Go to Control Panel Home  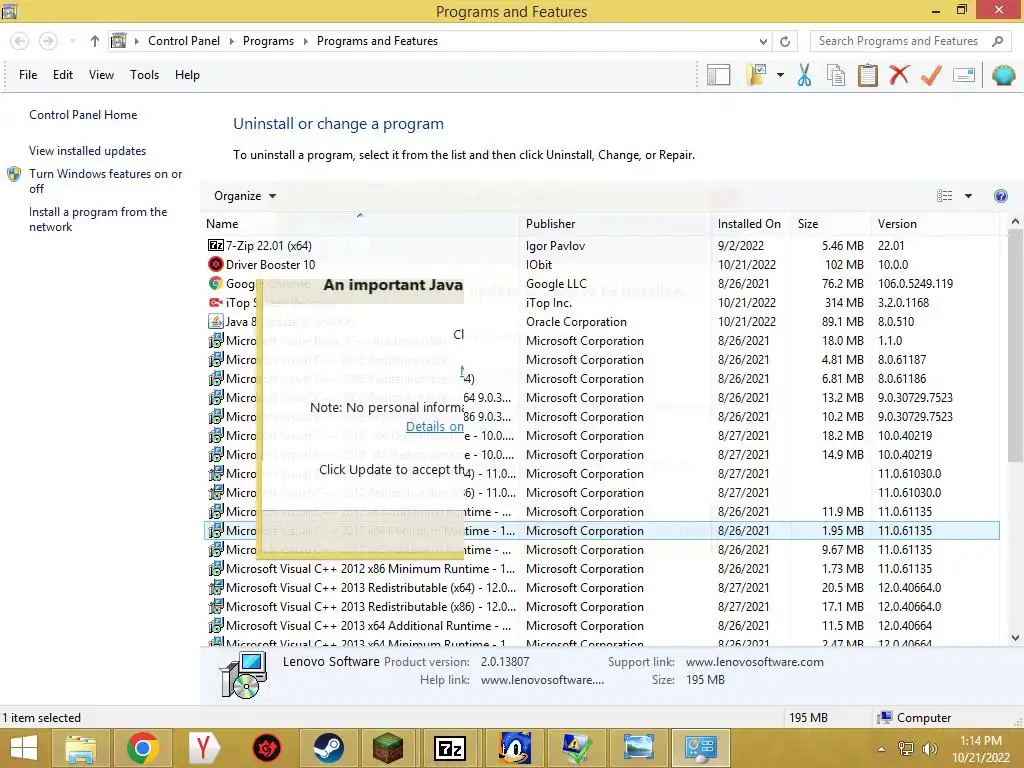coord(83,115)
